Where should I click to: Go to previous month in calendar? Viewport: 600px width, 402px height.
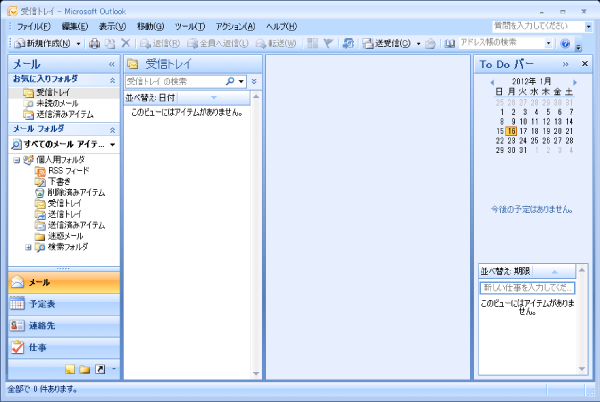[x=492, y=82]
